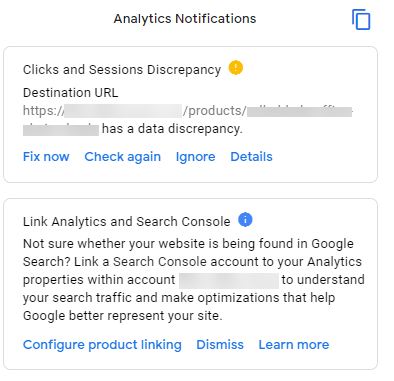
Task: Choose the Check again link
Action: coord(122,156)
